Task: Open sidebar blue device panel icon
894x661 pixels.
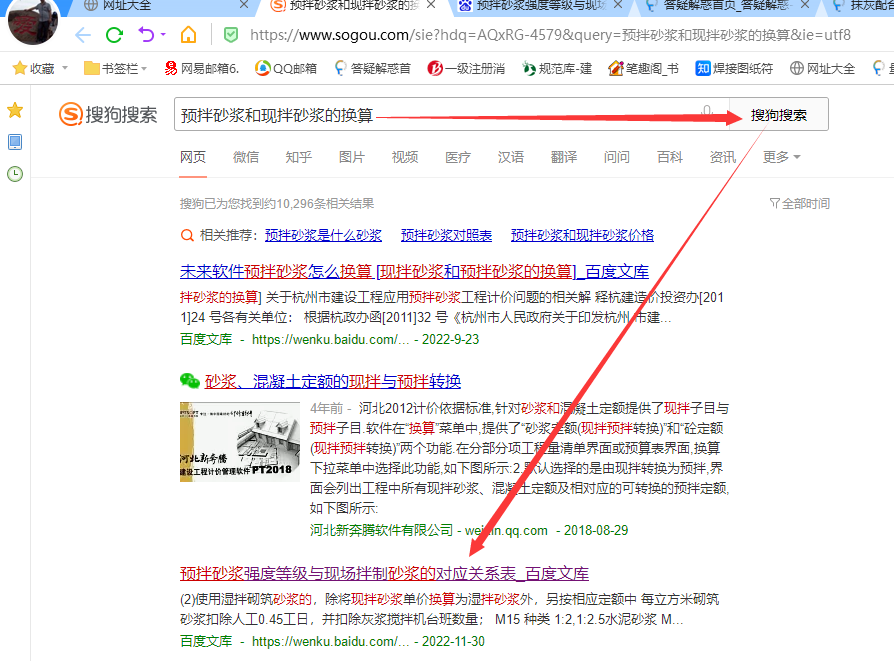Action: tap(15, 142)
